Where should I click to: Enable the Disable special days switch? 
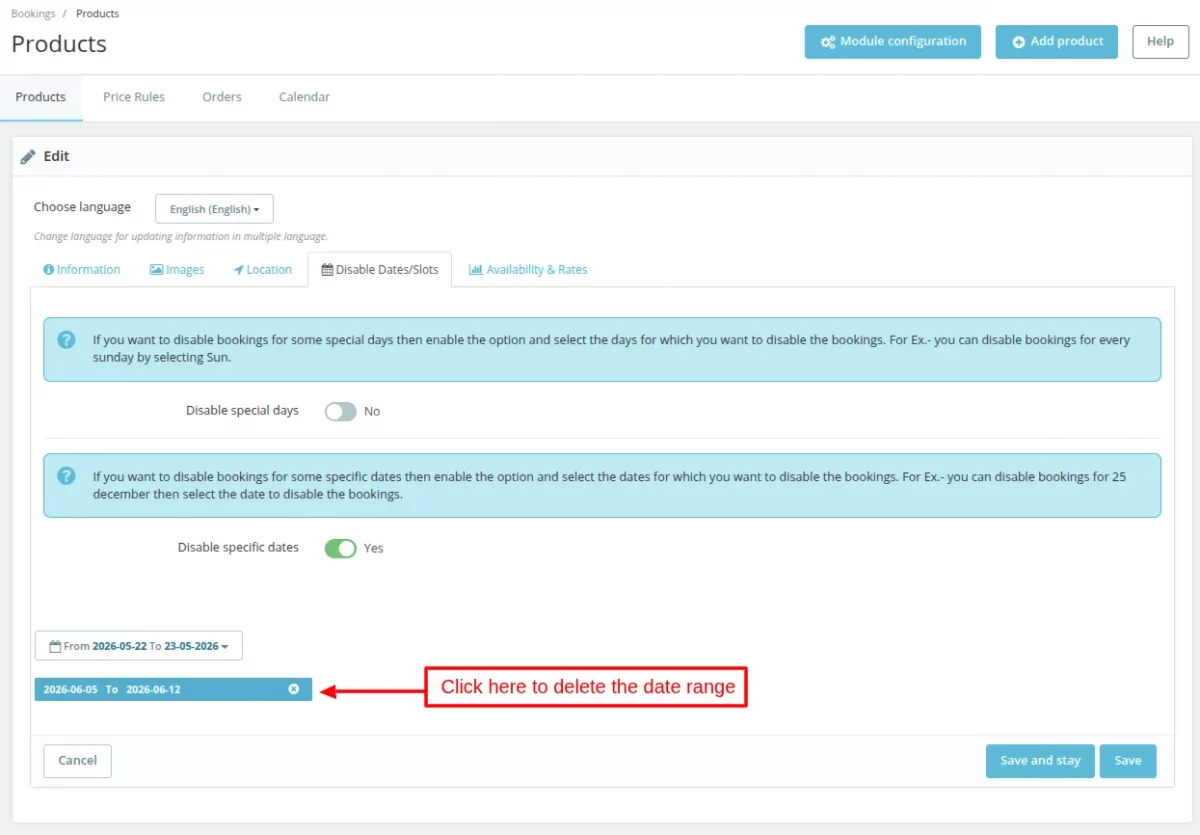click(x=340, y=411)
